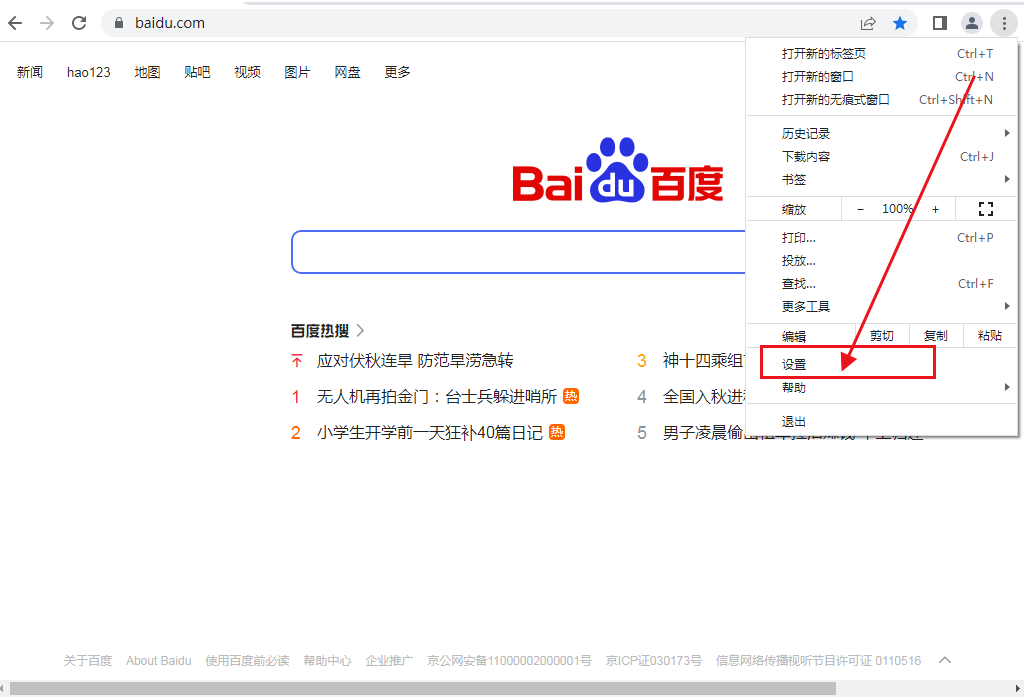Click footer link 京ICP证030173号

click(x=654, y=660)
